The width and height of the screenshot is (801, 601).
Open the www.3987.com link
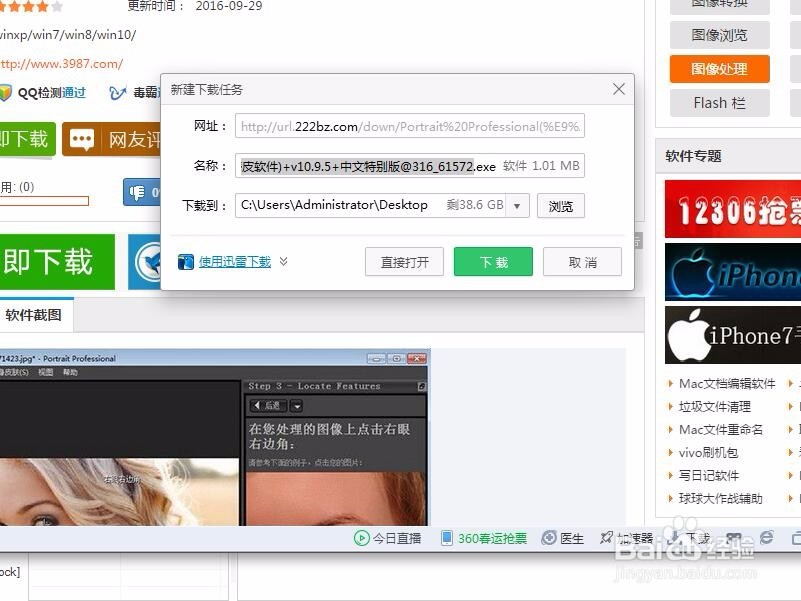point(61,64)
